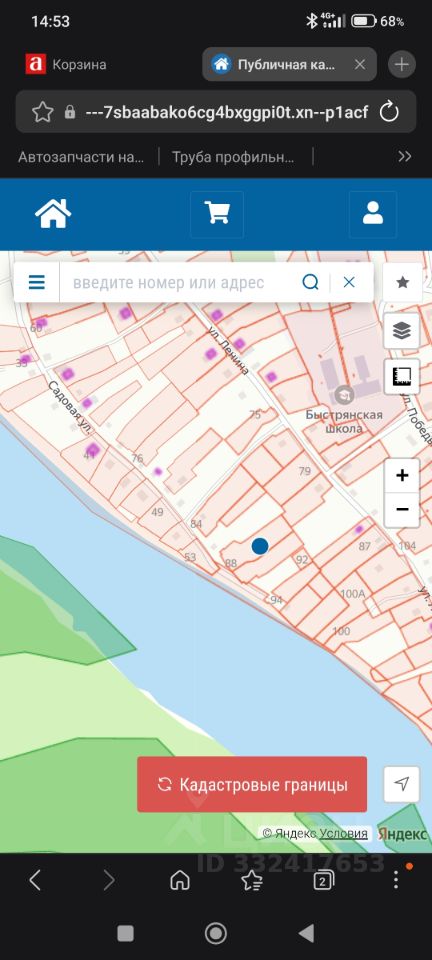This screenshot has width=432, height=960.
Task: Open favorites with the star map button
Action: (403, 282)
